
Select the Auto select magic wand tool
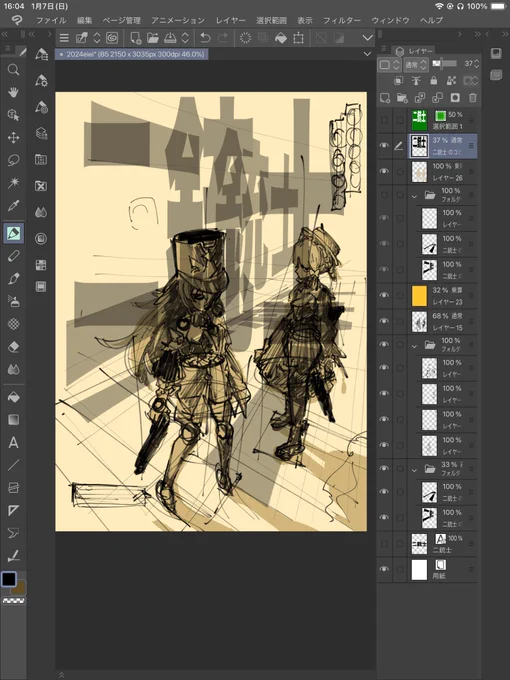click(13, 183)
